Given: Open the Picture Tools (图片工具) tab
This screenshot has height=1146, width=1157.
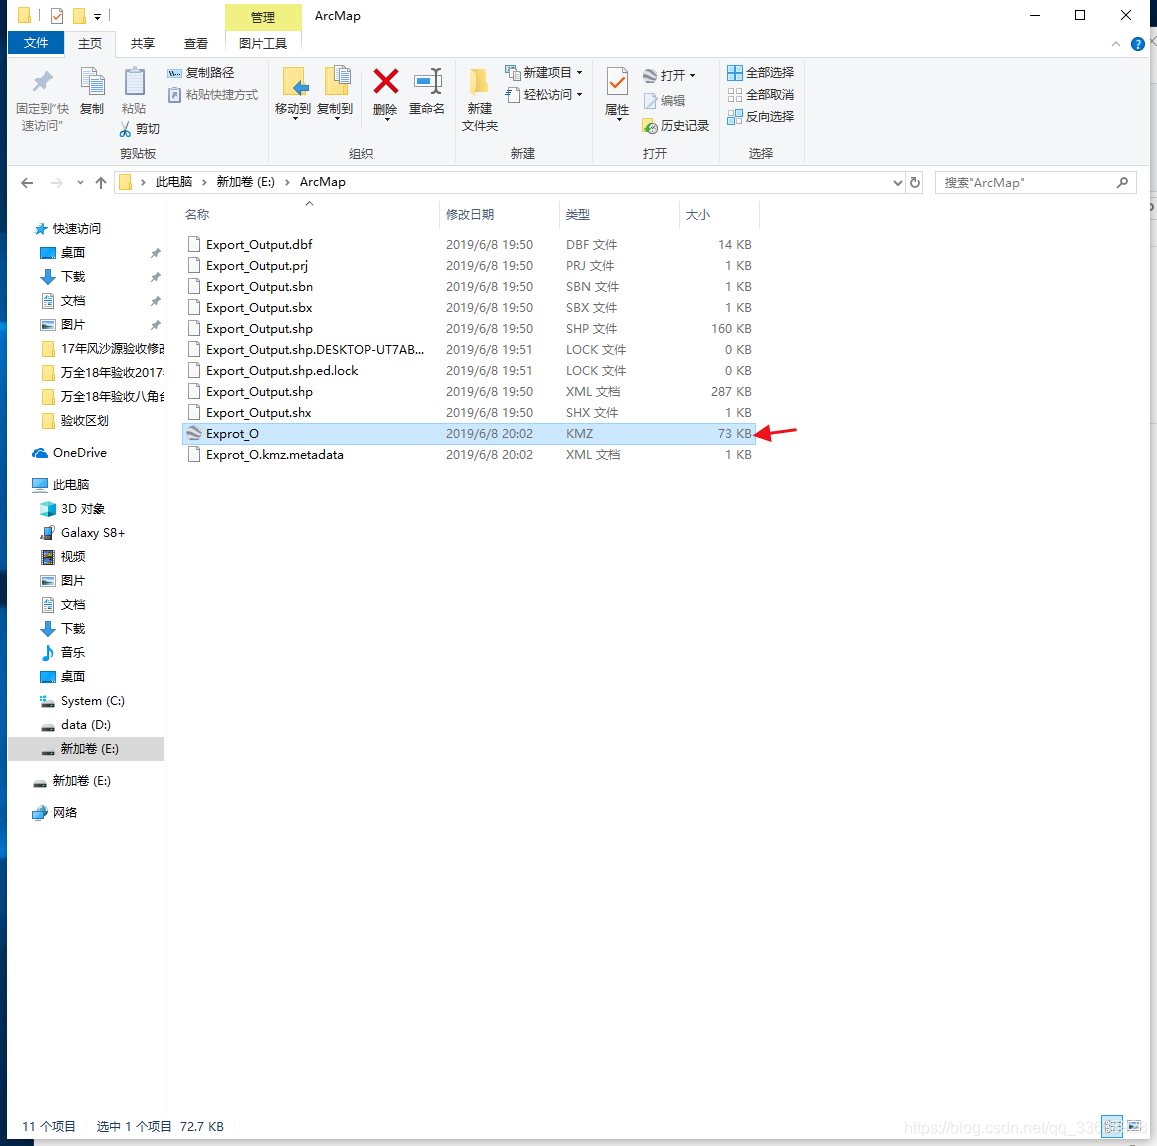Looking at the screenshot, I should (263, 44).
